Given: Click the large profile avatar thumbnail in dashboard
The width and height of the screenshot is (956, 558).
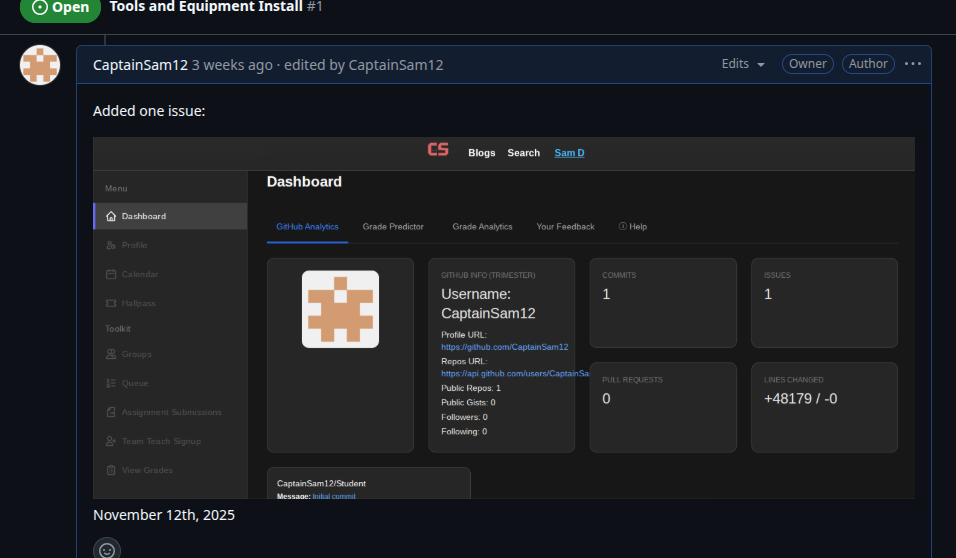Looking at the screenshot, I should [x=340, y=309].
